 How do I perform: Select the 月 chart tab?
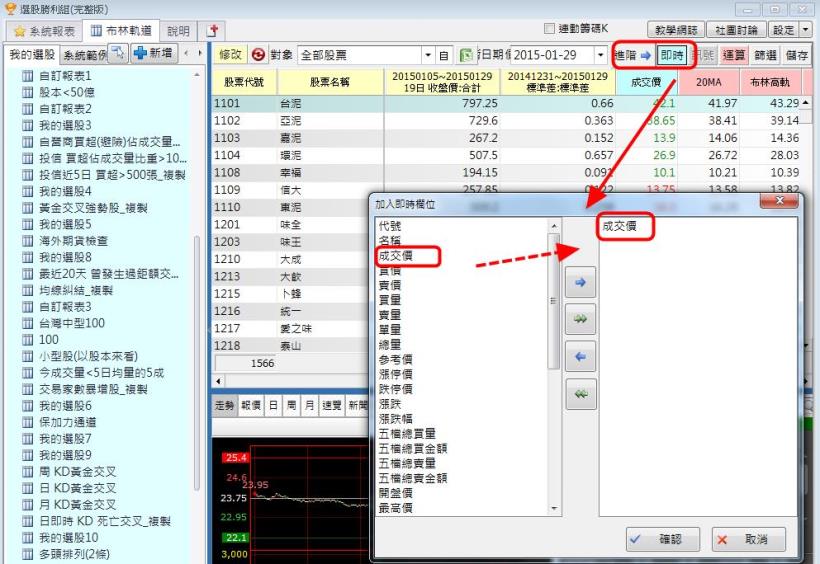310,405
